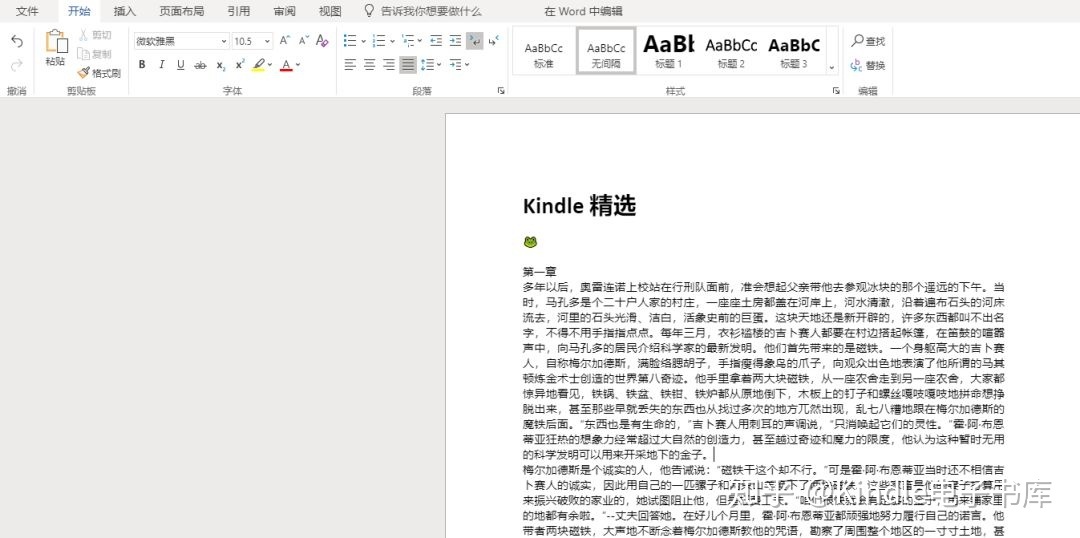This screenshot has height=538, width=1080.
Task: Toggle superscript formatting
Action: 240,65
